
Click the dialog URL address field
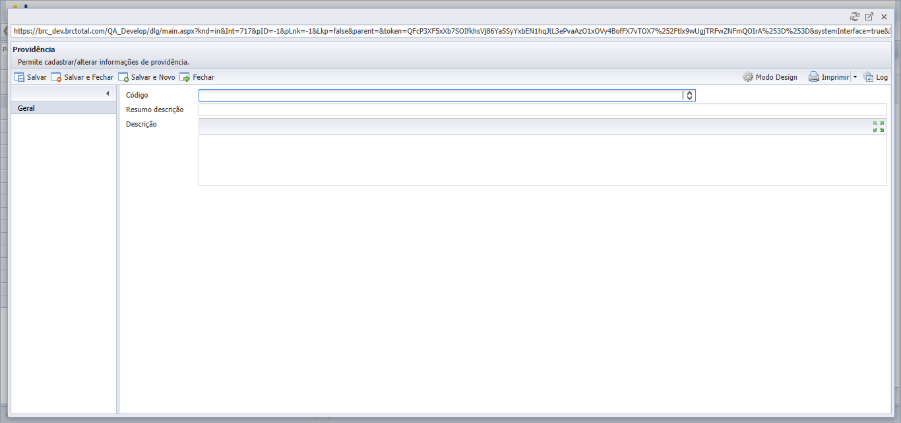point(451,31)
